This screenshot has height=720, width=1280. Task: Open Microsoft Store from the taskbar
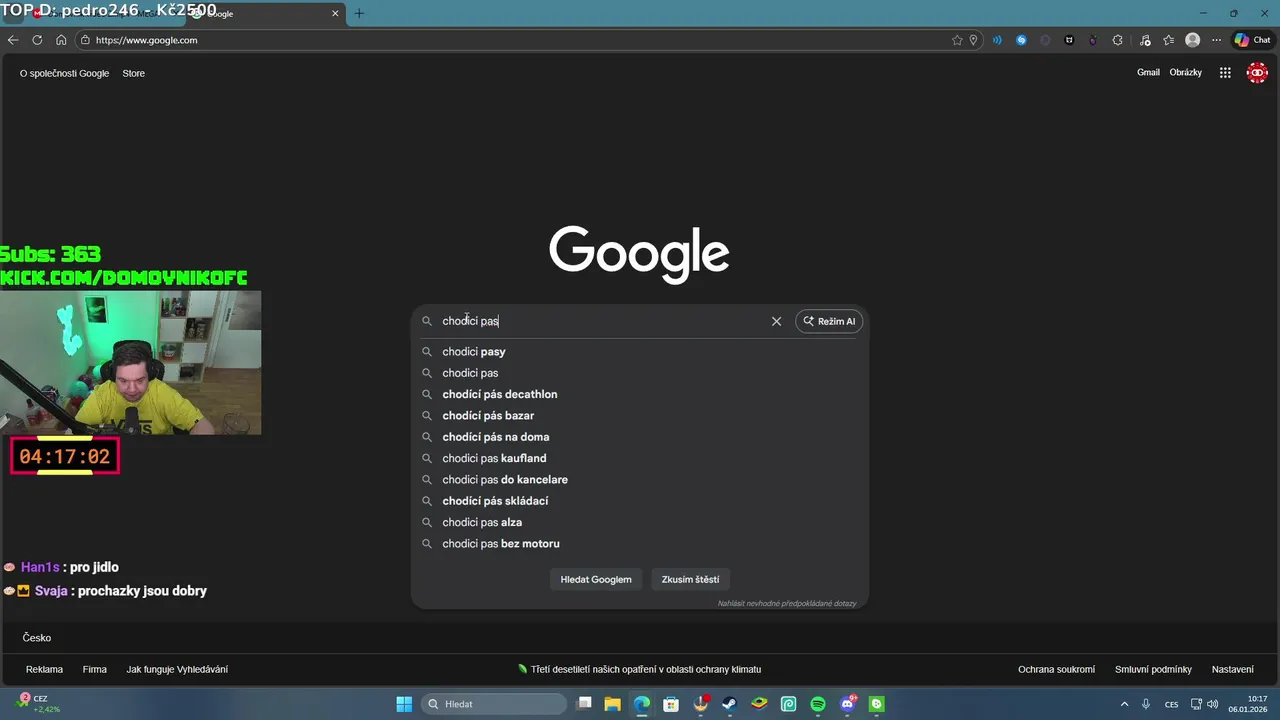point(671,704)
